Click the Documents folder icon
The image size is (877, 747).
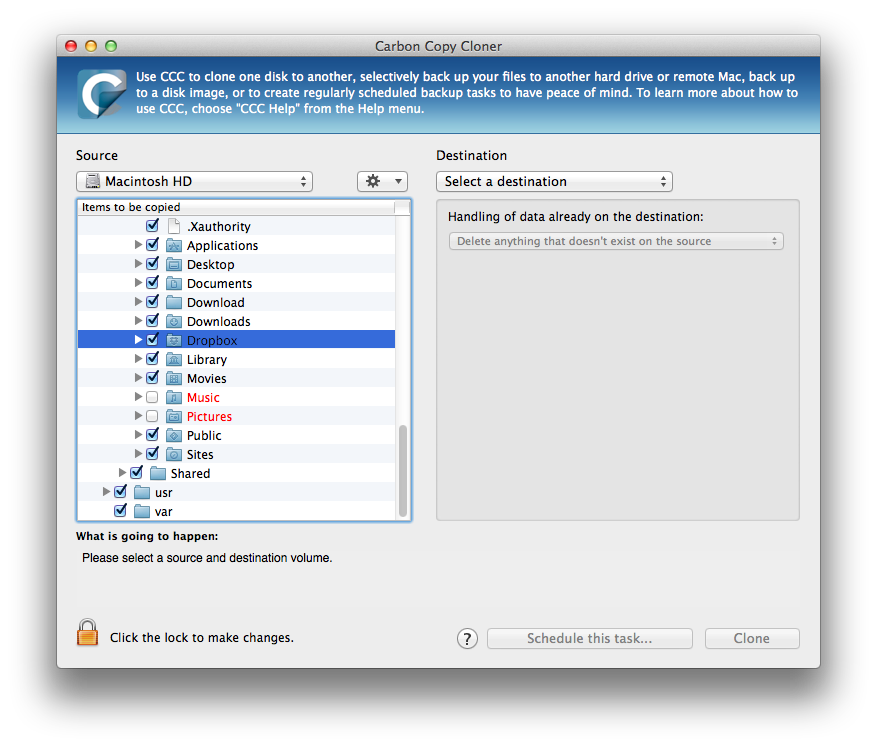coord(174,283)
